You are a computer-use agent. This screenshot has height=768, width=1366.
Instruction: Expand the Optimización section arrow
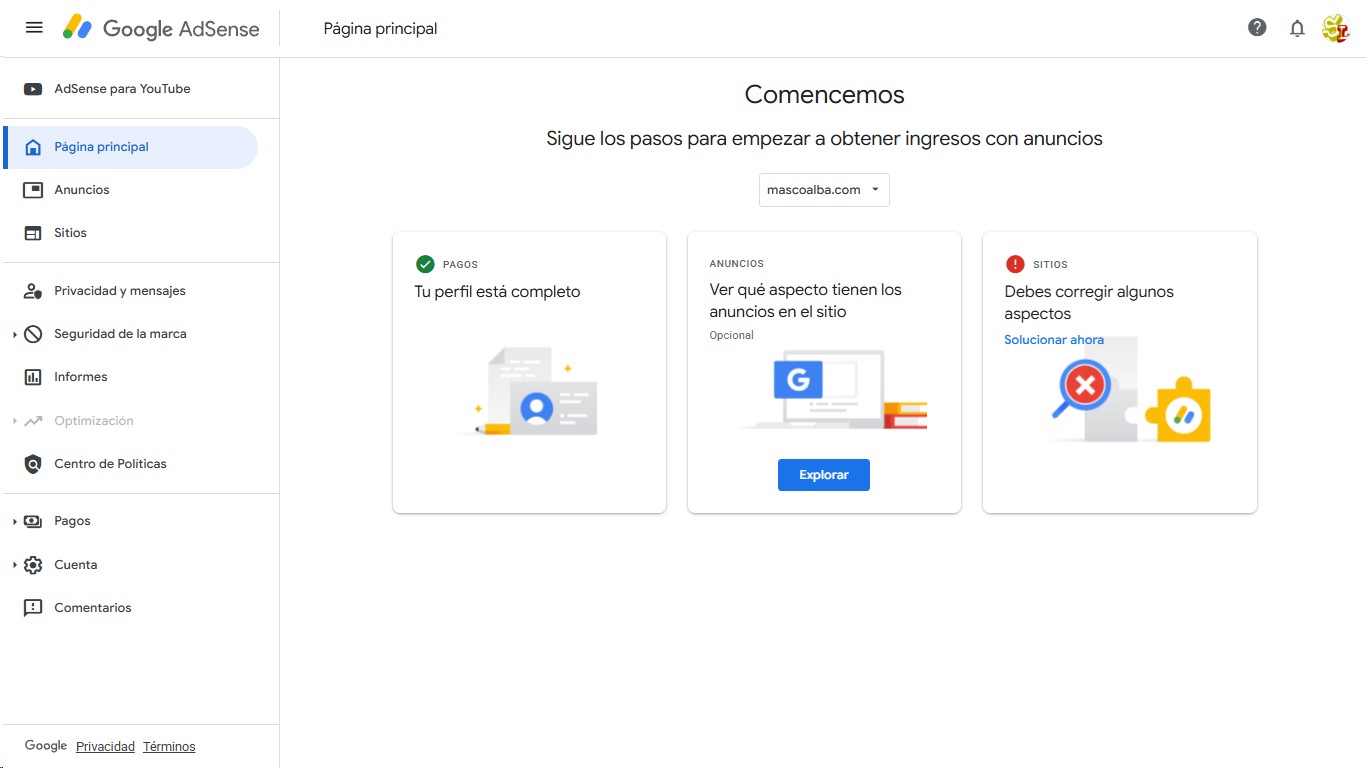[15, 421]
